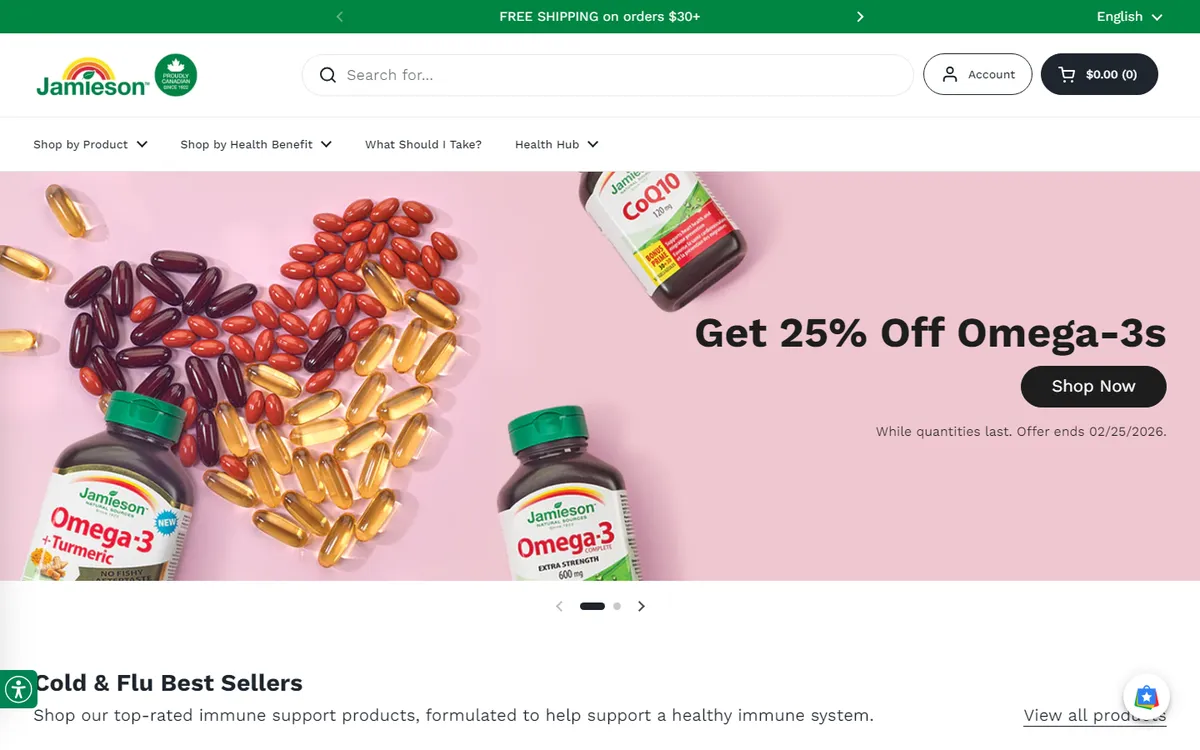1200x750 pixels.
Task: Advance to next announcement bar message
Action: 860,17
